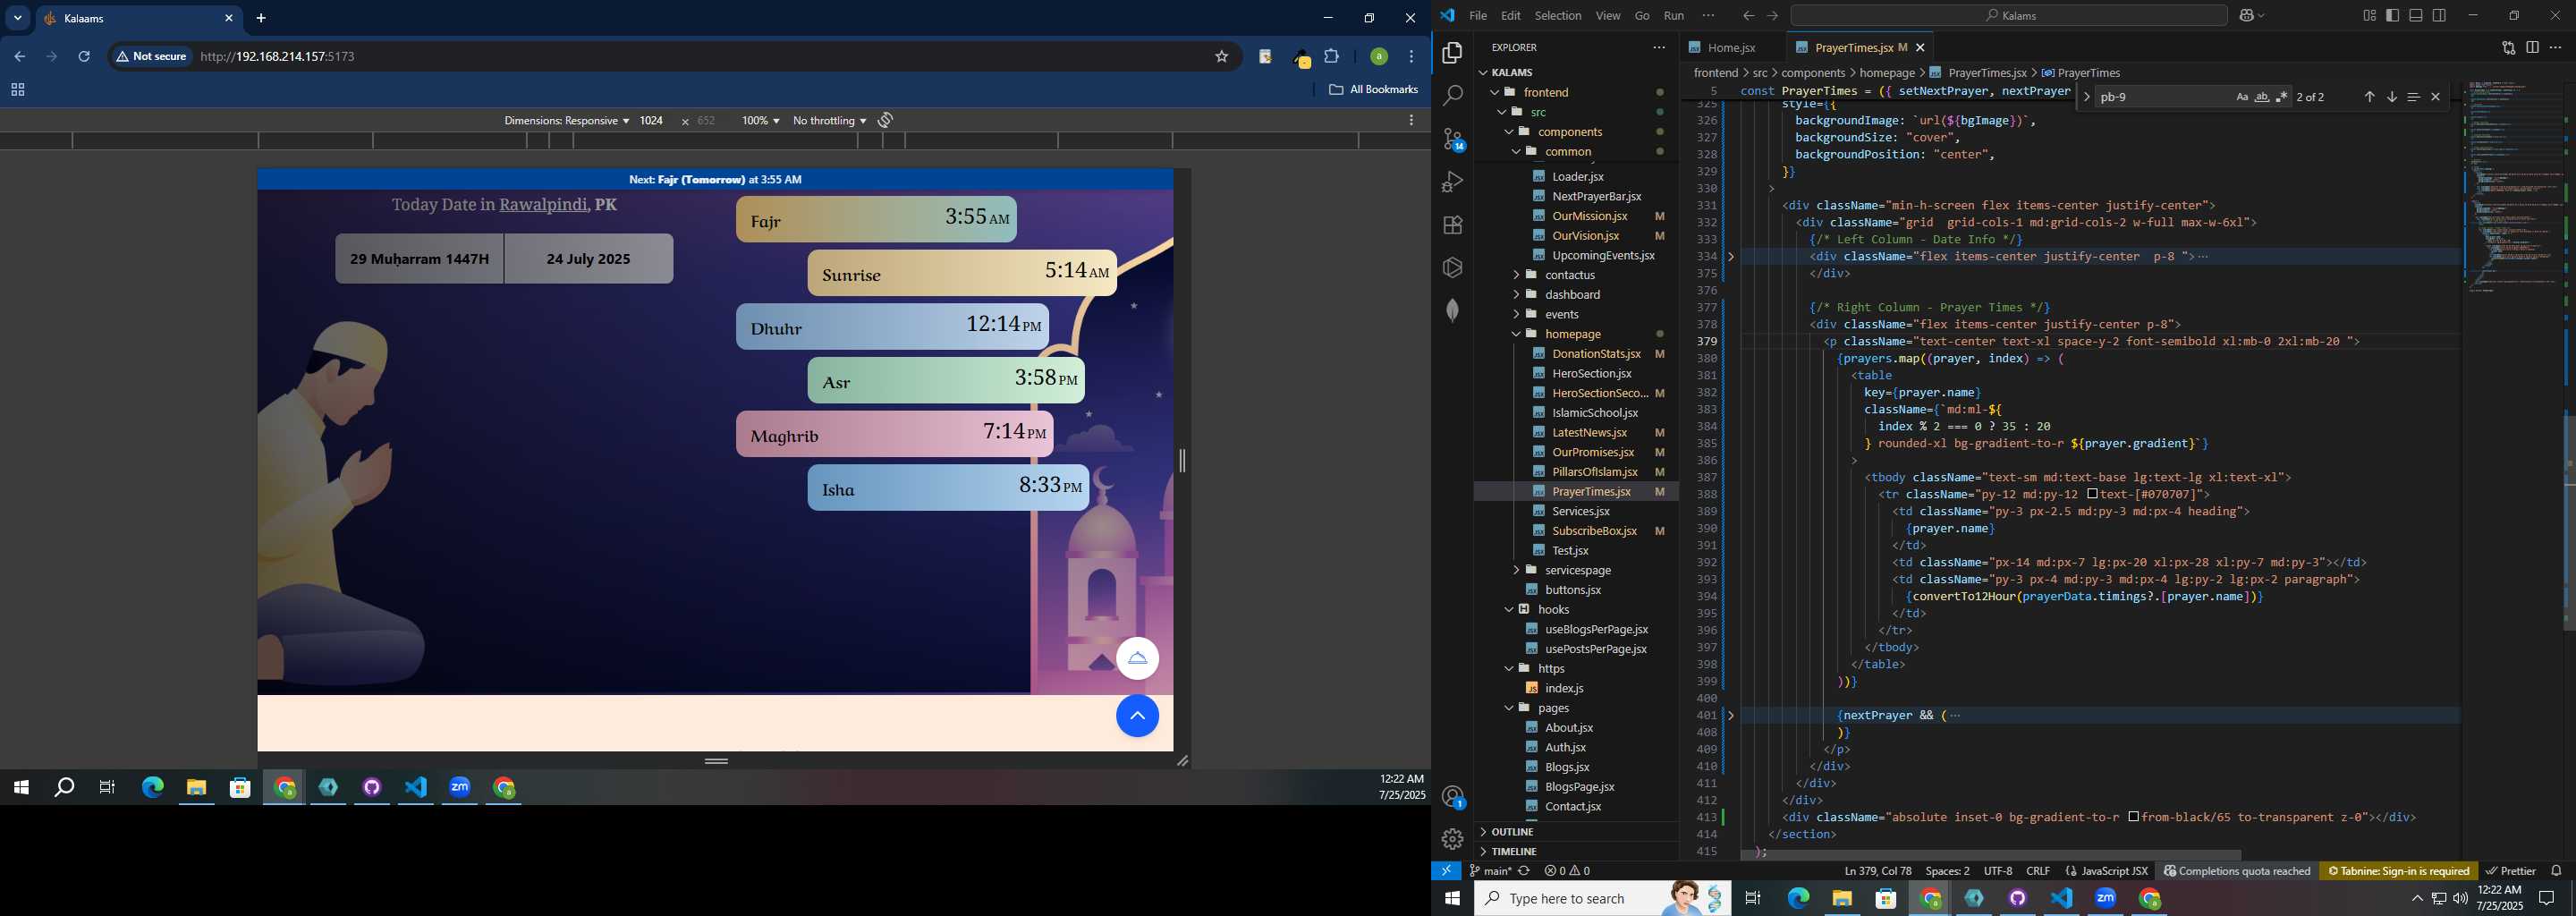Open Source Control icon with 14 badge

tap(1453, 139)
